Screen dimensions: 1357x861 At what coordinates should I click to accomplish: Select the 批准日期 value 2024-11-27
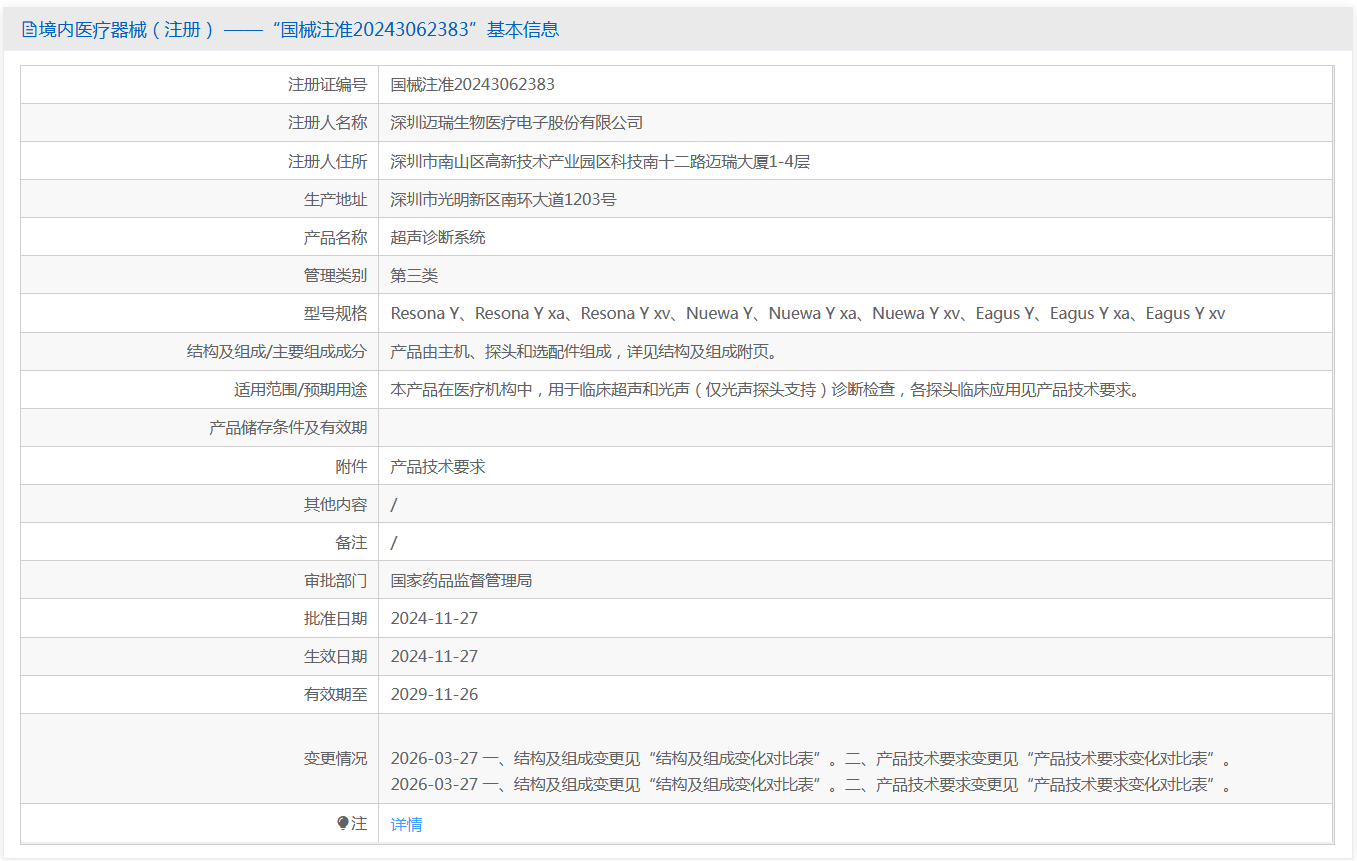point(434,618)
